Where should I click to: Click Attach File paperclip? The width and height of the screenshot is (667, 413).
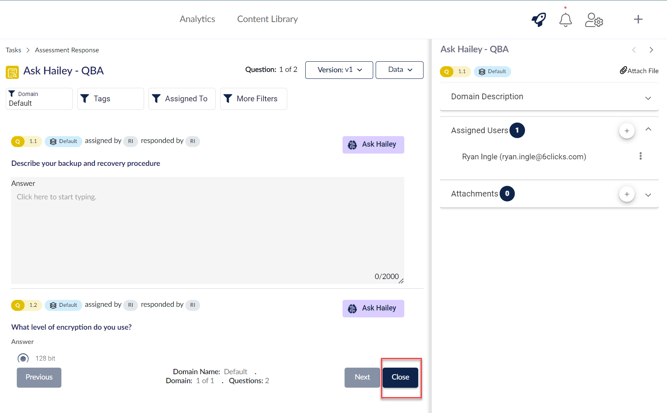pyautogui.click(x=639, y=71)
